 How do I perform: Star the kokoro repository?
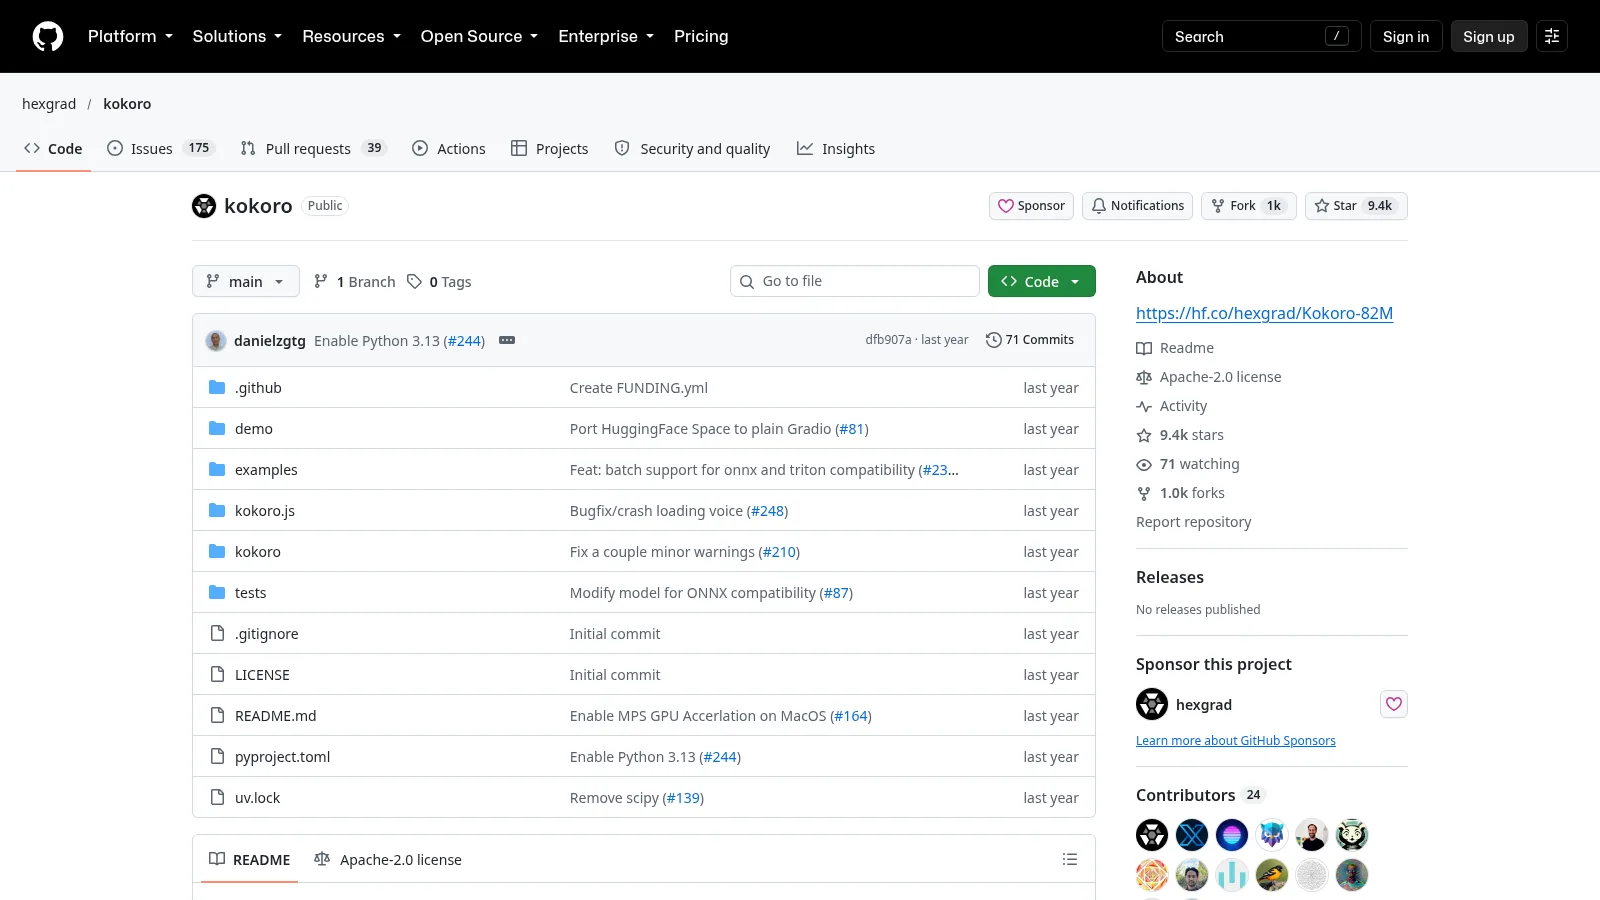tap(1356, 206)
